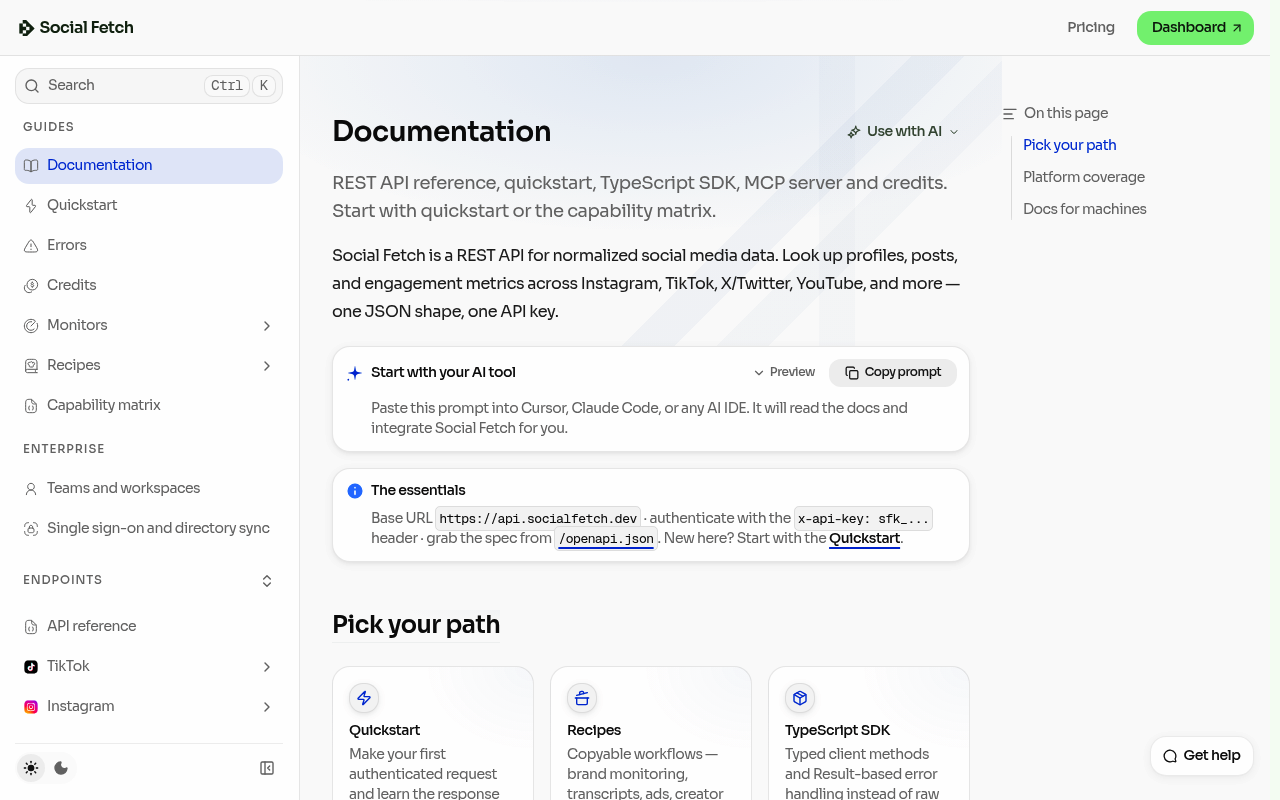Viewport: 1280px width, 800px height.
Task: Open the Errors guide in sidebar
Action: [x=149, y=246]
